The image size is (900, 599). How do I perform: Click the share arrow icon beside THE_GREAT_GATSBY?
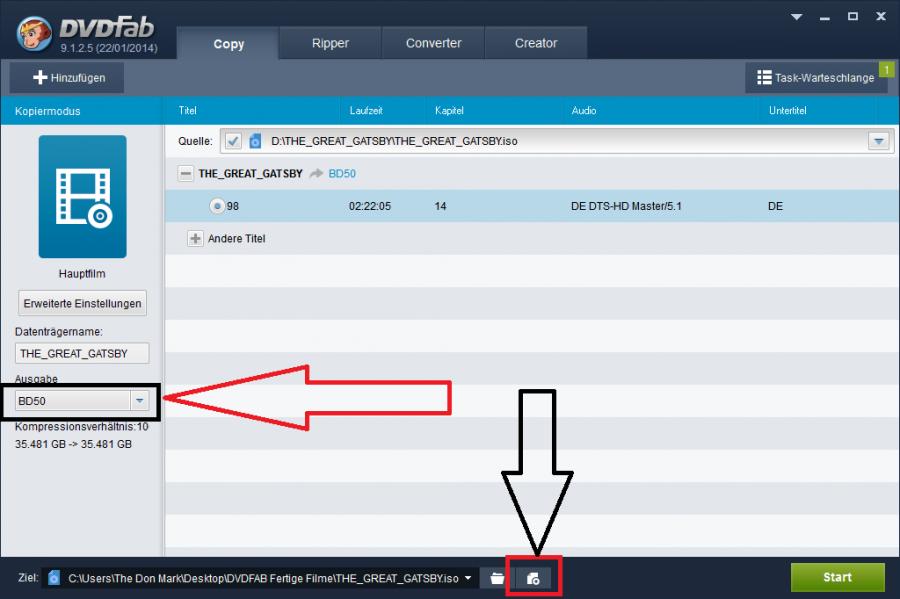[316, 173]
